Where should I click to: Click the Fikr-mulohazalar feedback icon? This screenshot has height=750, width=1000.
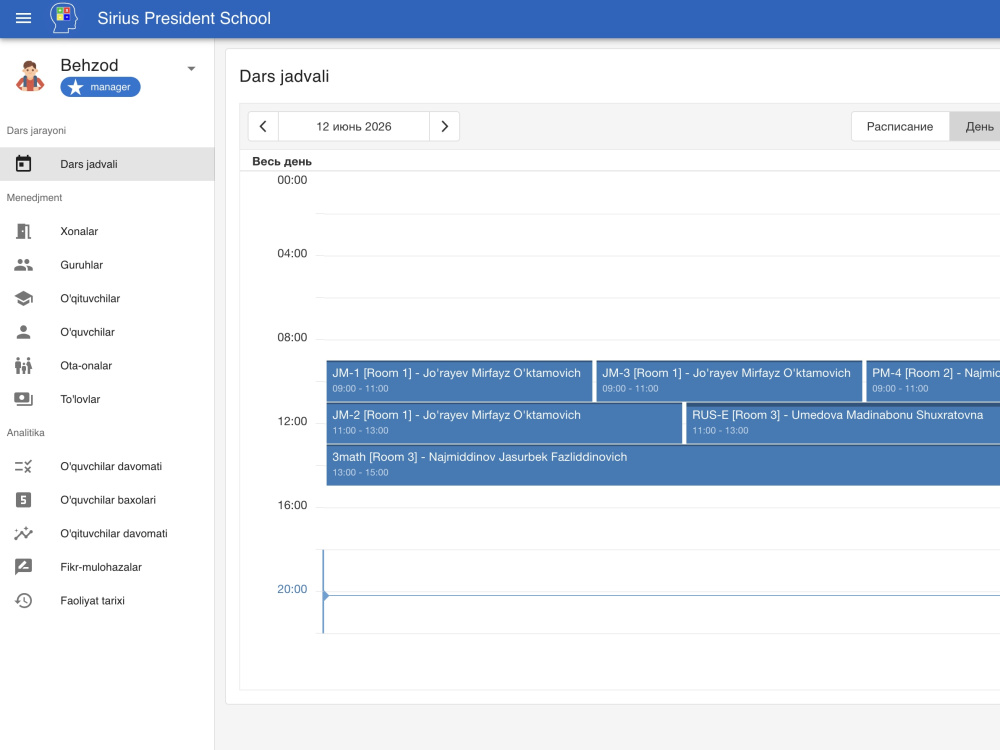pyautogui.click(x=24, y=567)
